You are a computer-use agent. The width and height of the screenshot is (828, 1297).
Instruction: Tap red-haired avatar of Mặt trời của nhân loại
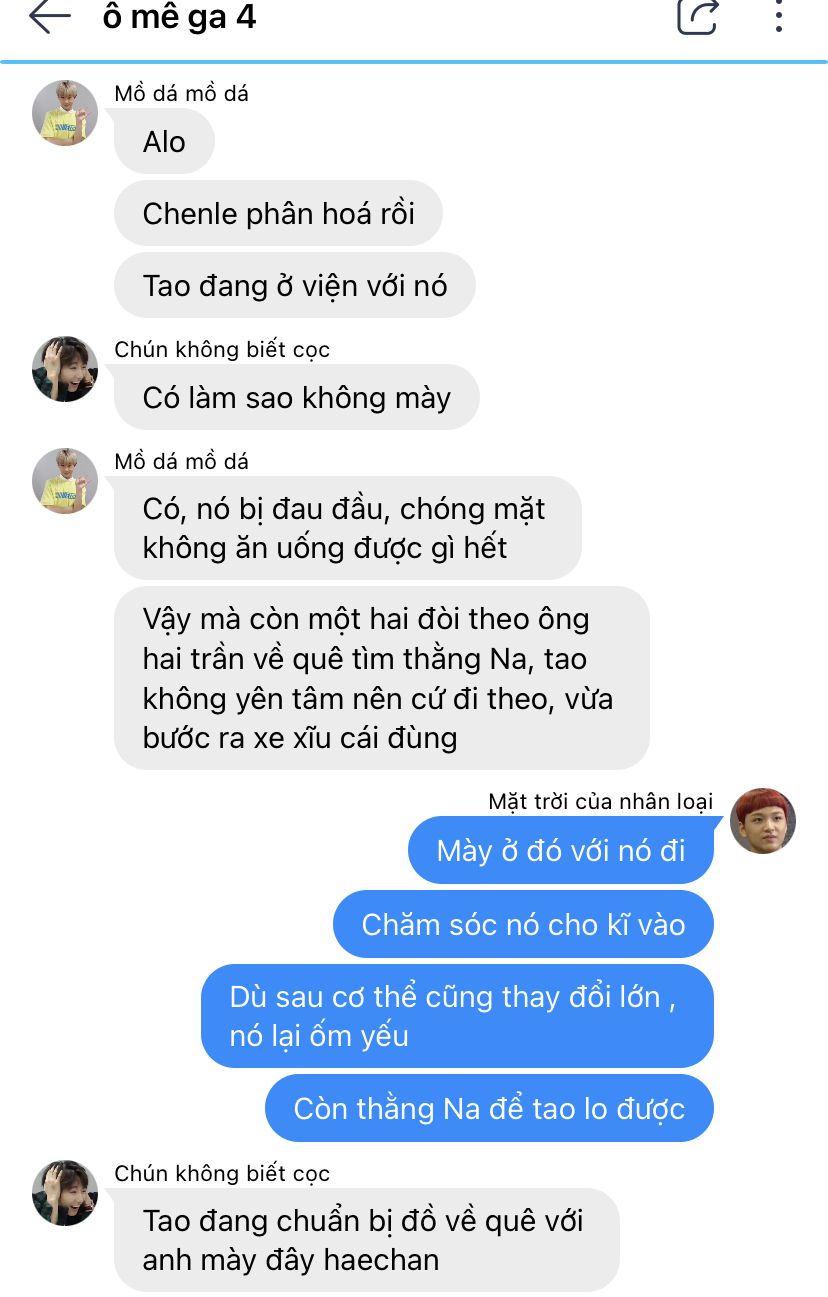[763, 821]
